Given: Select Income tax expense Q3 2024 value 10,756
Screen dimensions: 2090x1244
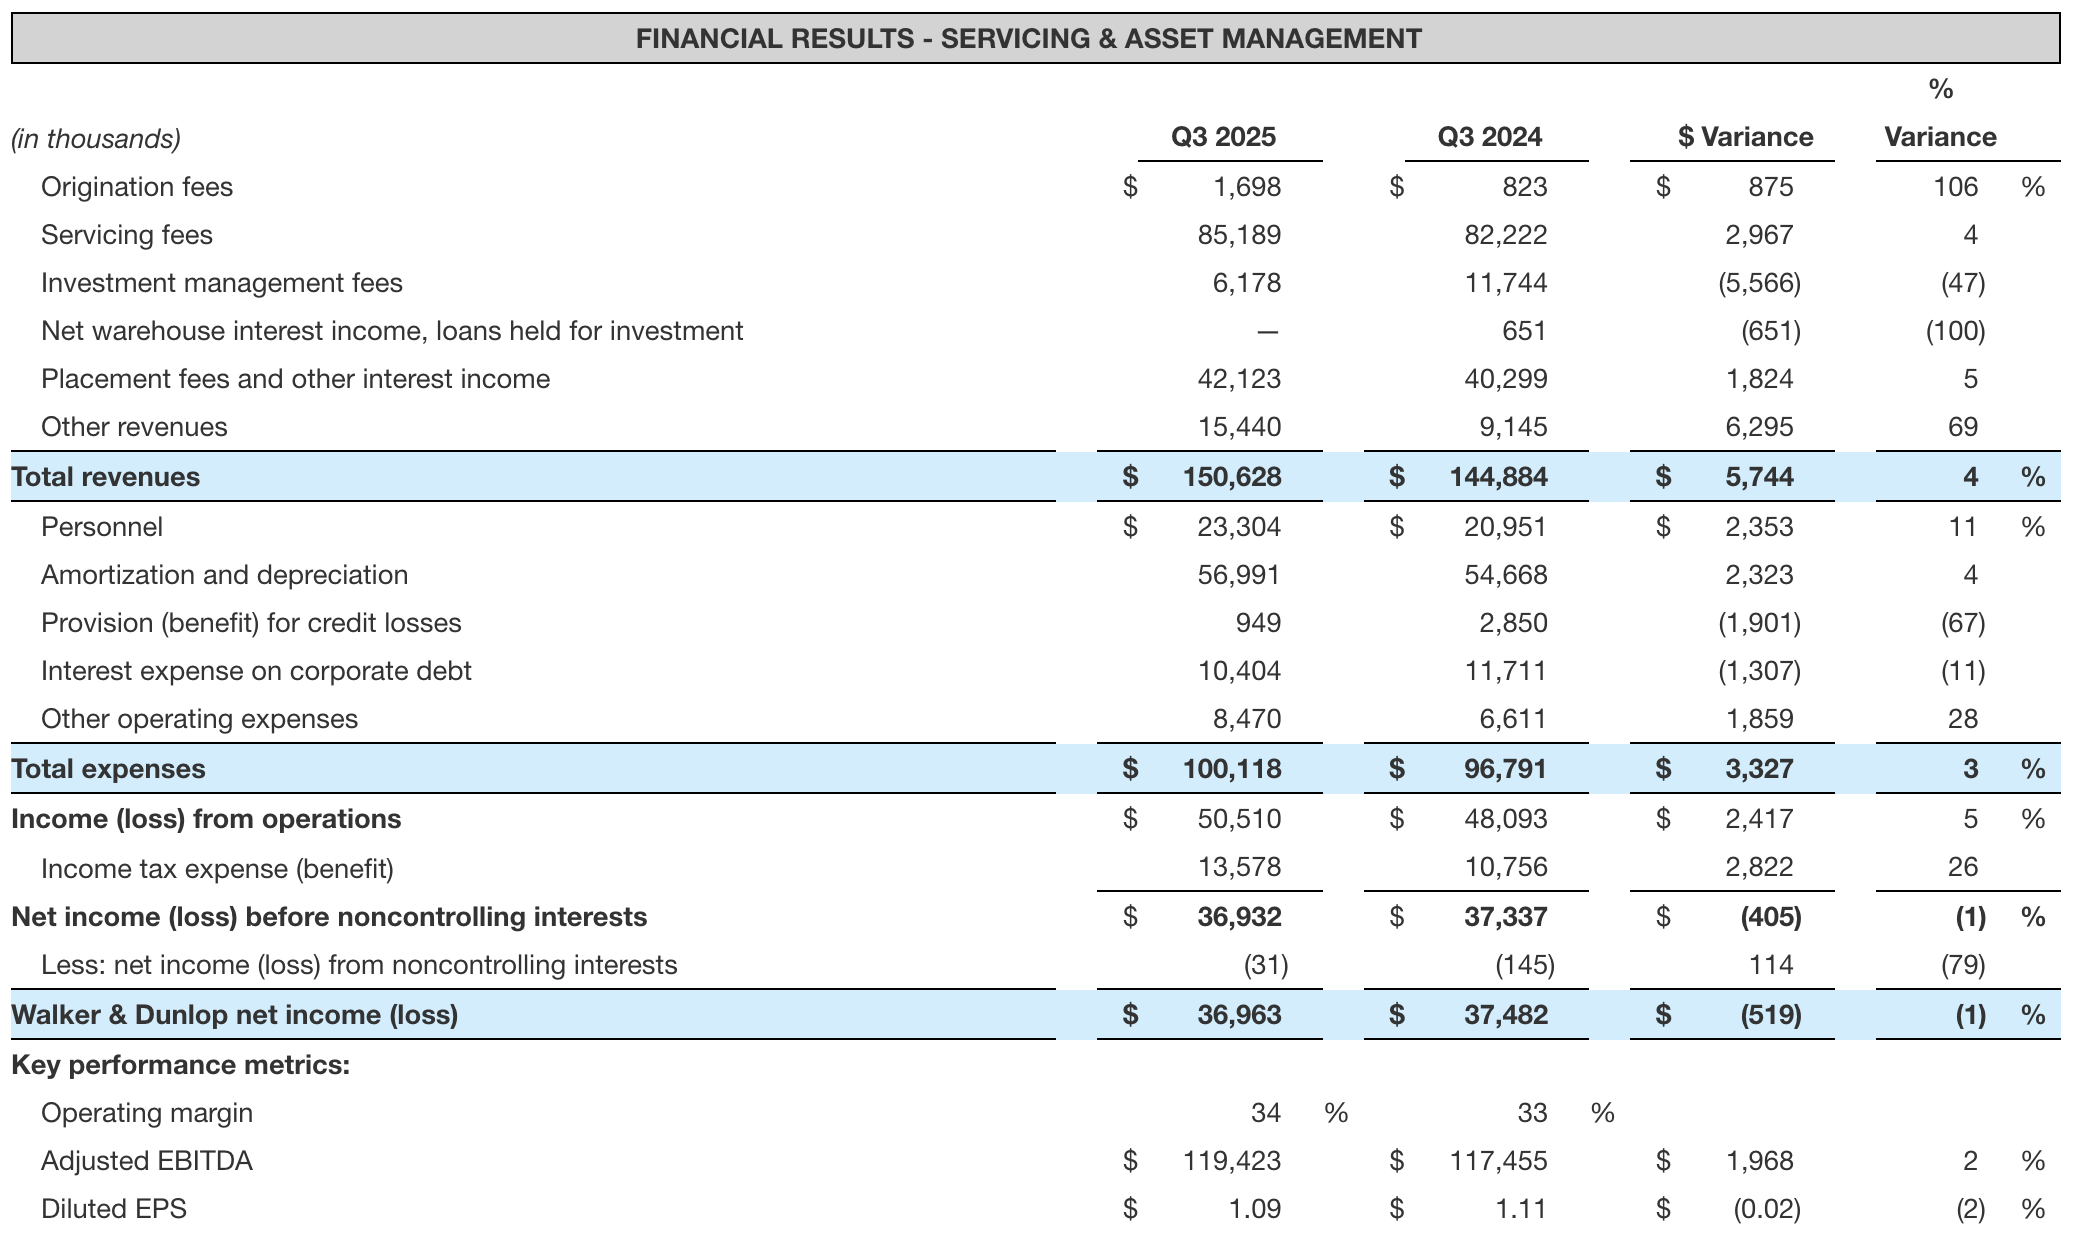Looking at the screenshot, I should coord(1506,867).
